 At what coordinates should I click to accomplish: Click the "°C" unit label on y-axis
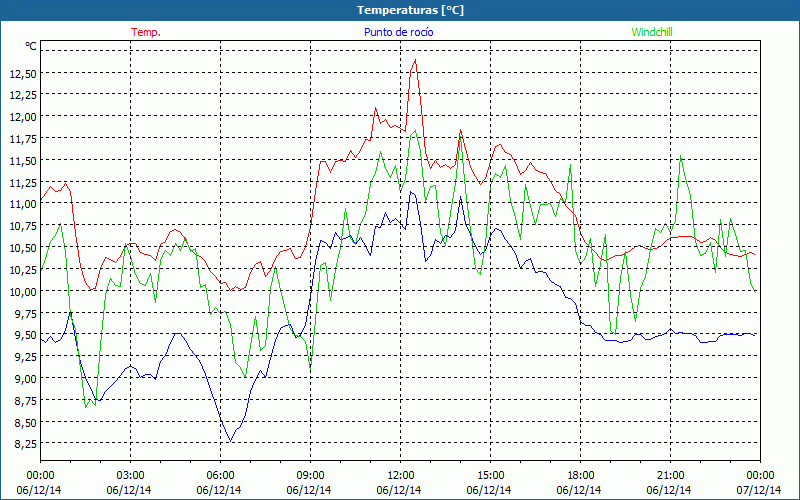31,46
